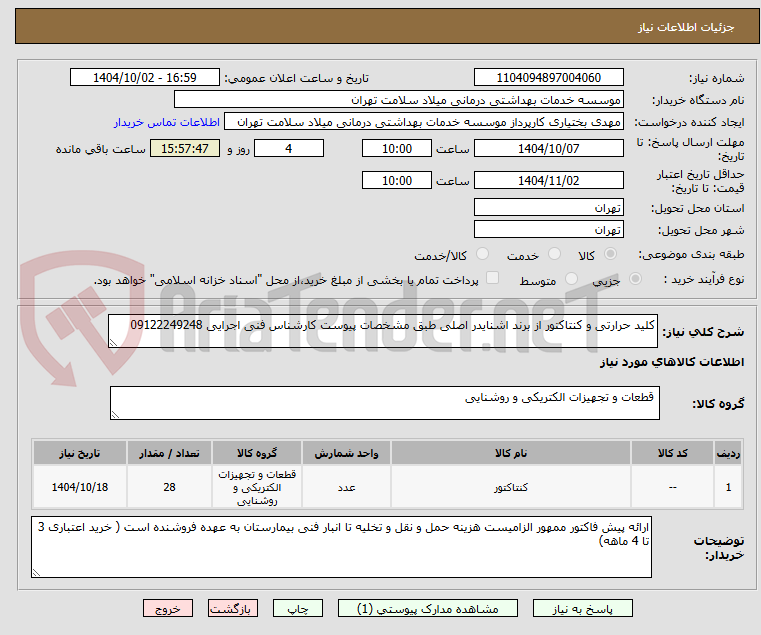Click the quantity cell showing 28
The image size is (761, 635).
[169, 487]
